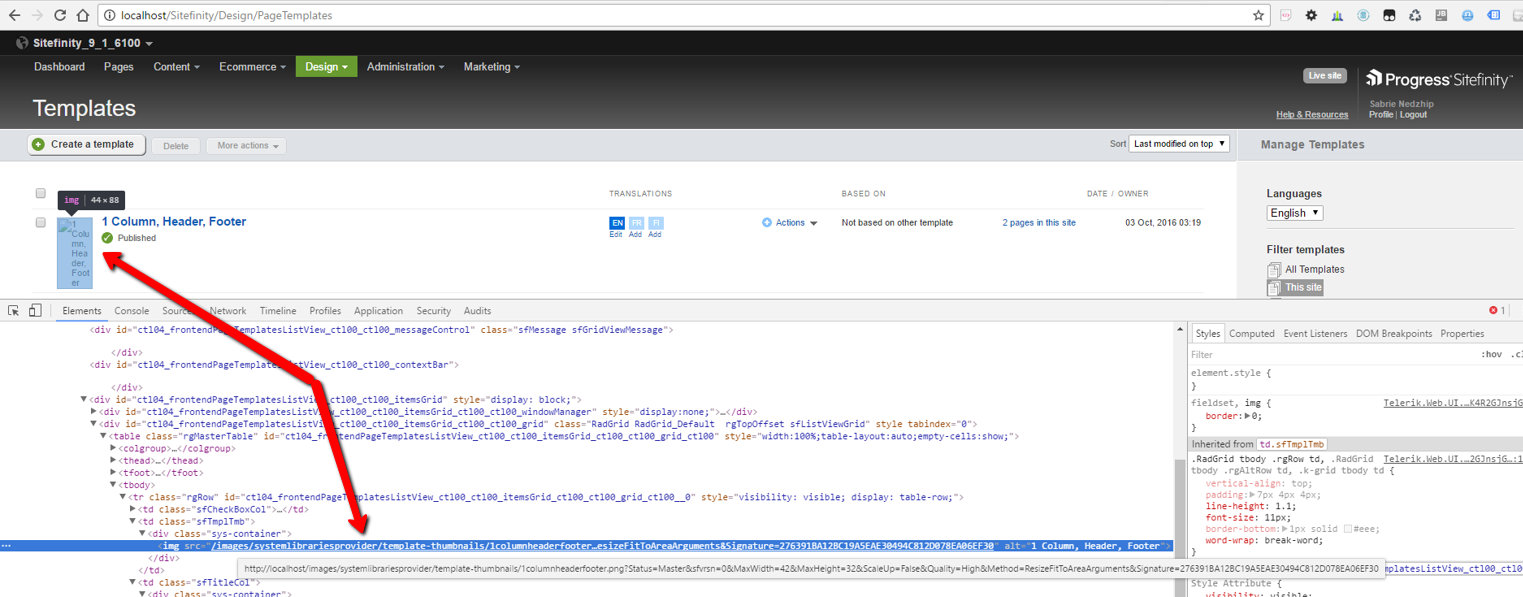
Task: Open the recycle-arrows extension icon
Action: pos(1415,15)
